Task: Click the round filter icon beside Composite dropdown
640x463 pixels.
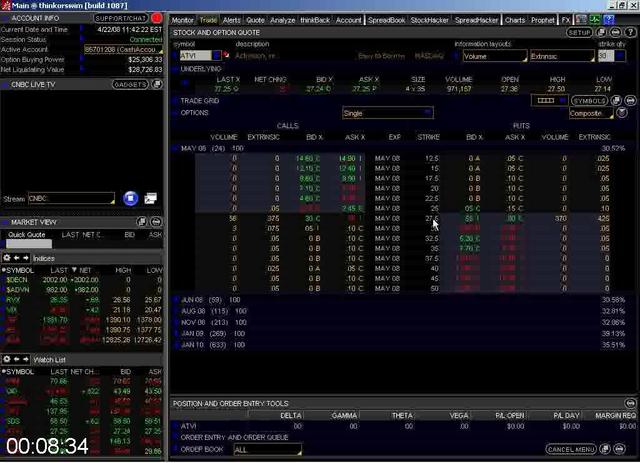Action: pyautogui.click(x=622, y=113)
